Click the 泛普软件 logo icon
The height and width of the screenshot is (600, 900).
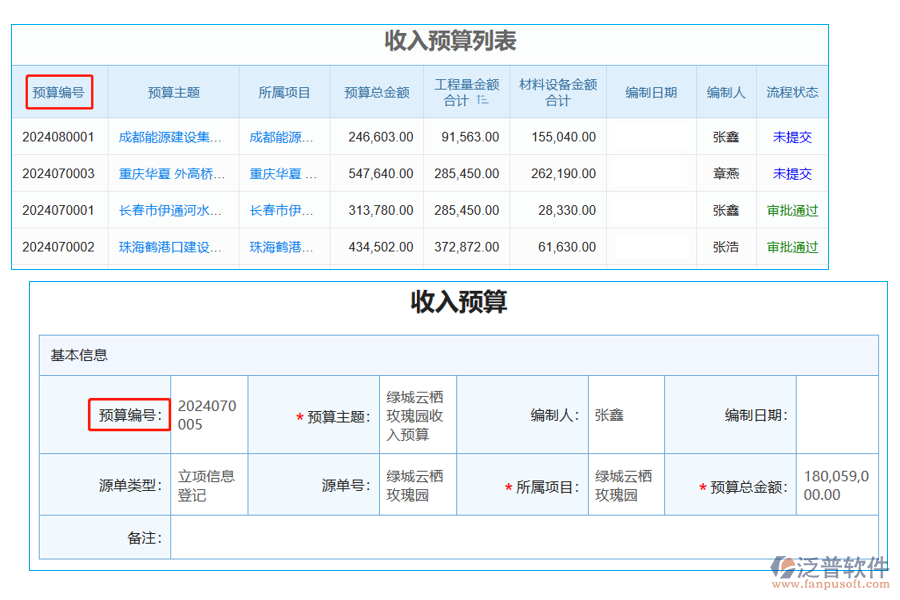(783, 566)
